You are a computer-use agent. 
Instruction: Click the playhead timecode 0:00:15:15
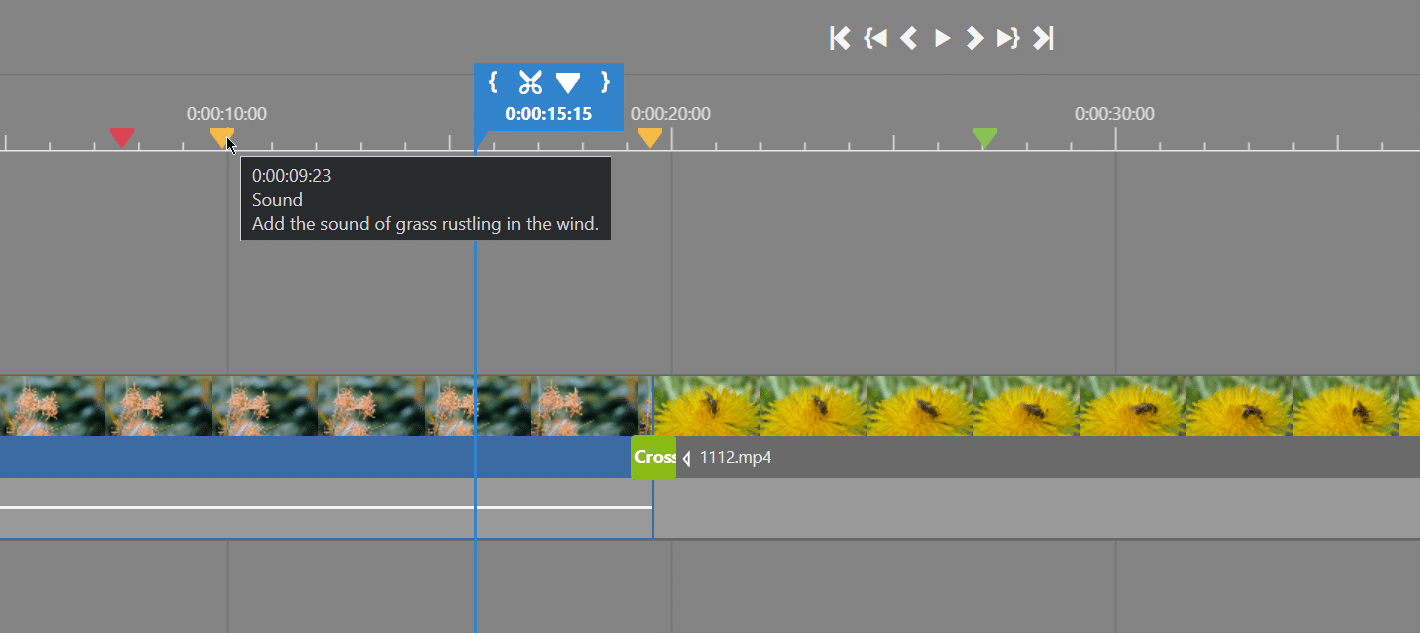[x=548, y=114]
